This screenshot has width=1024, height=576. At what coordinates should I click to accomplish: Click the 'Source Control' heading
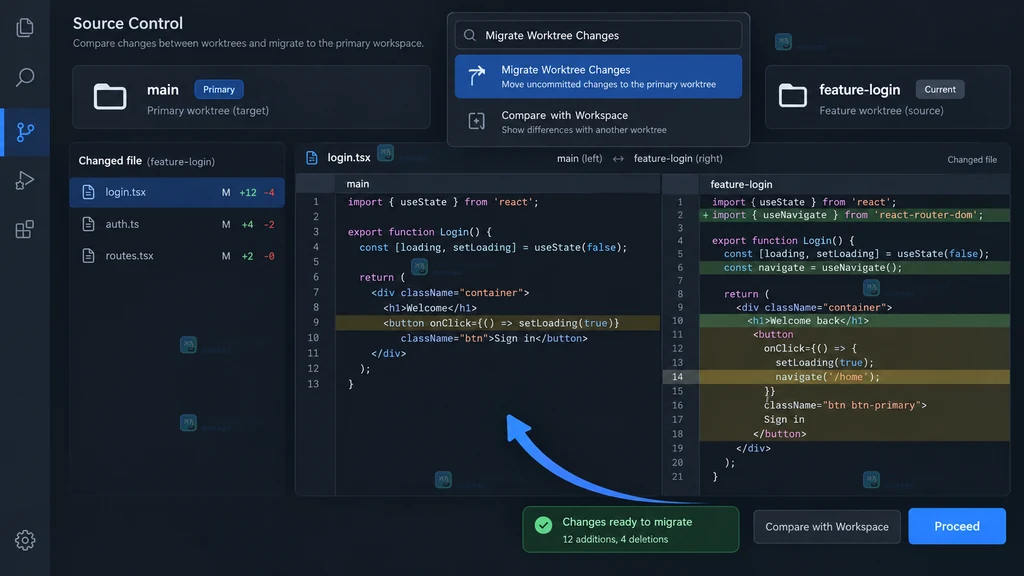point(127,24)
